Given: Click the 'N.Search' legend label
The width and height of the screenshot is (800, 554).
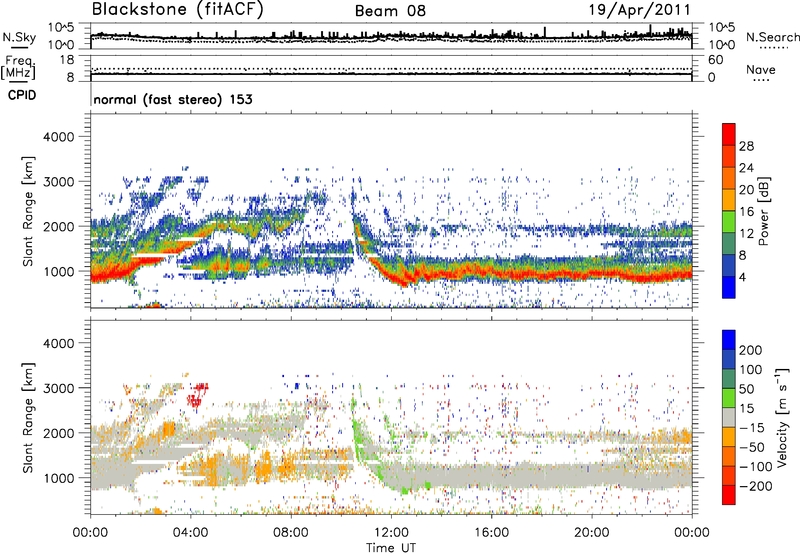Looking at the screenshot, I should pyautogui.click(x=772, y=37).
